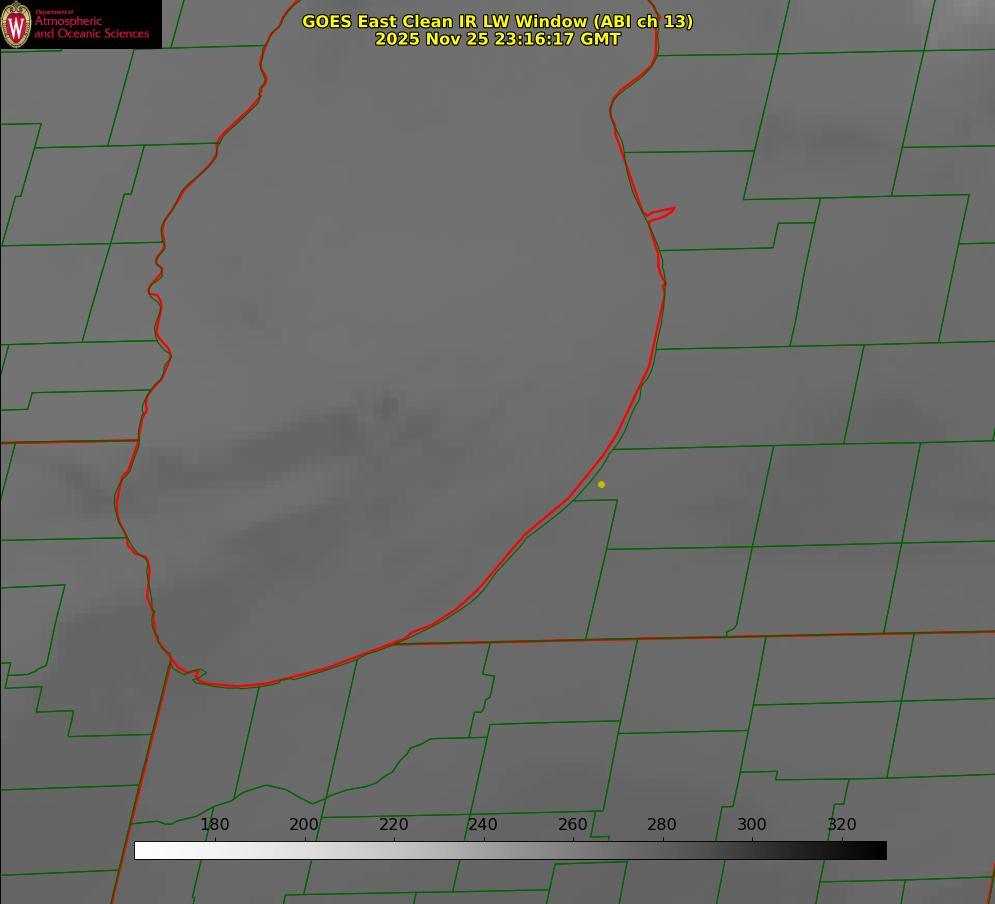Click the 200 colorbar label
This screenshot has width=995, height=904.
pyautogui.click(x=304, y=824)
